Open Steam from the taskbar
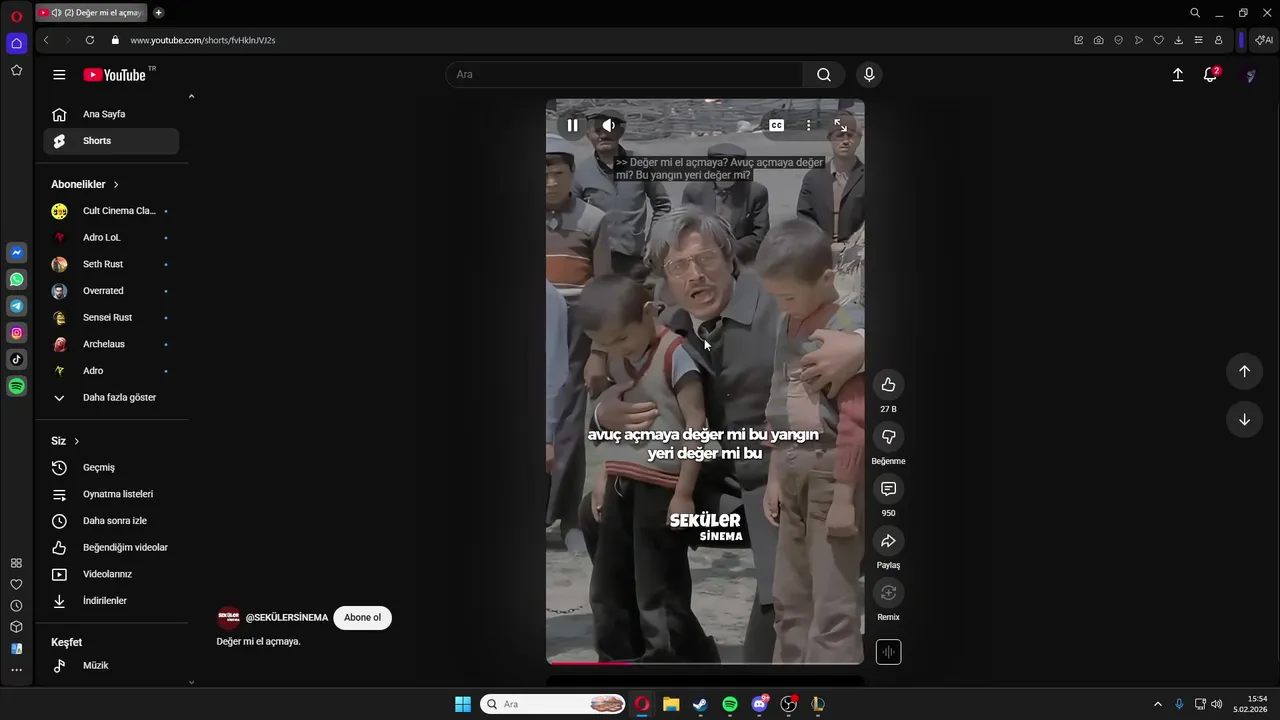The height and width of the screenshot is (720, 1280). coord(700,704)
